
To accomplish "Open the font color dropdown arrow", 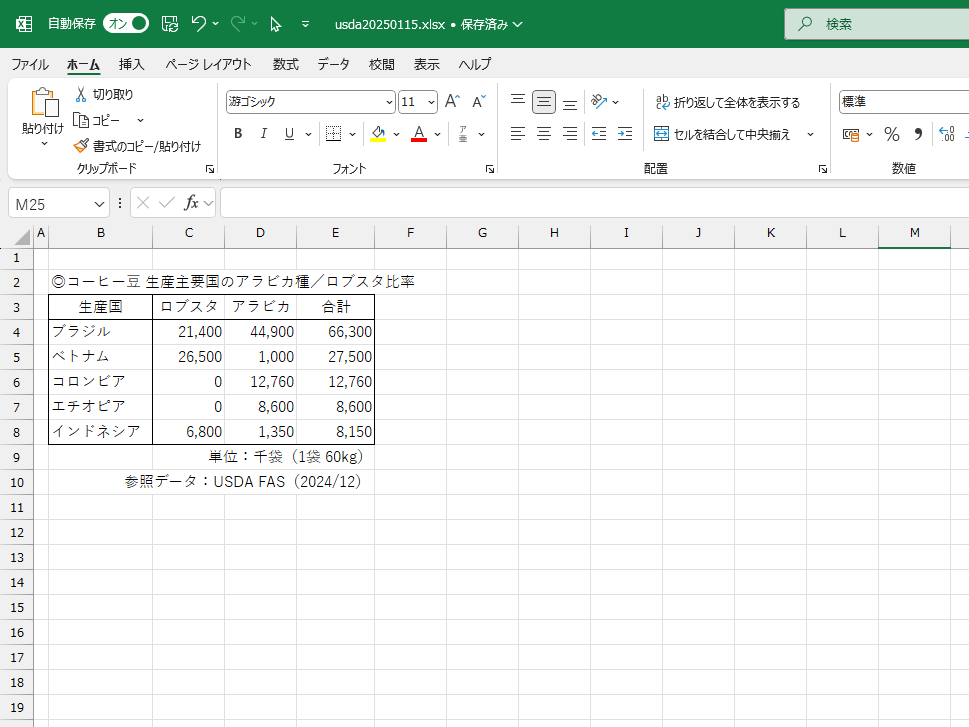I will coord(438,134).
